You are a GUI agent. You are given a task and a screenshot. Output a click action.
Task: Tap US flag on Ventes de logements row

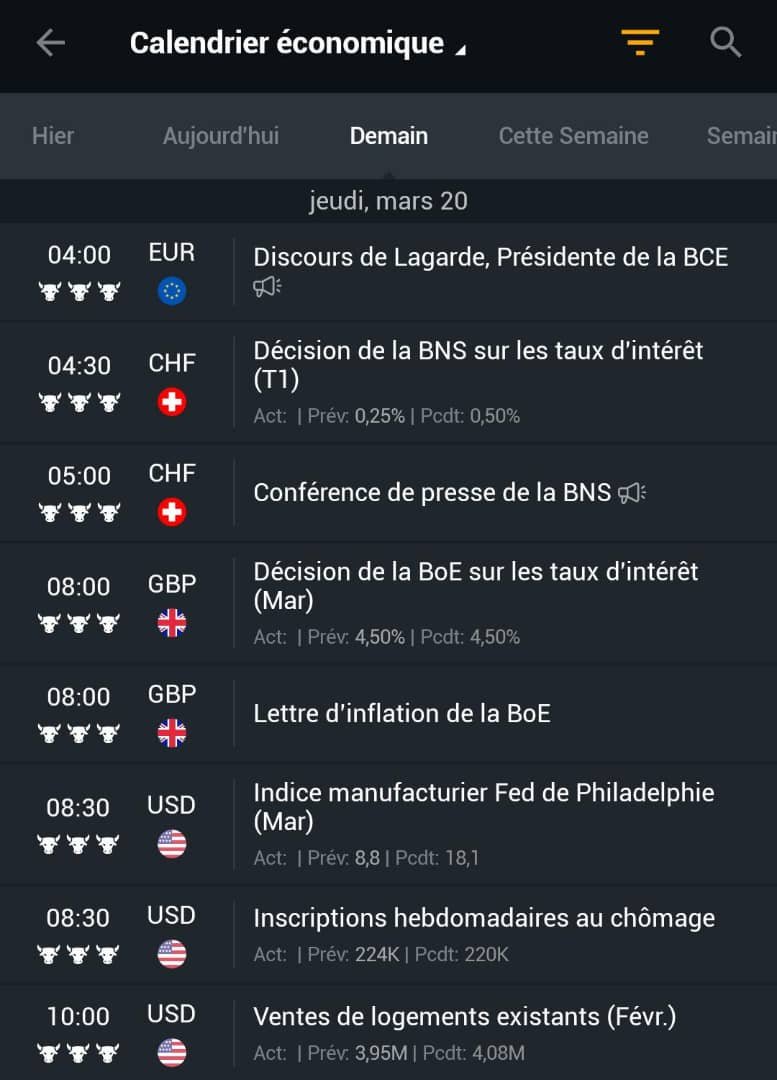pos(172,1052)
